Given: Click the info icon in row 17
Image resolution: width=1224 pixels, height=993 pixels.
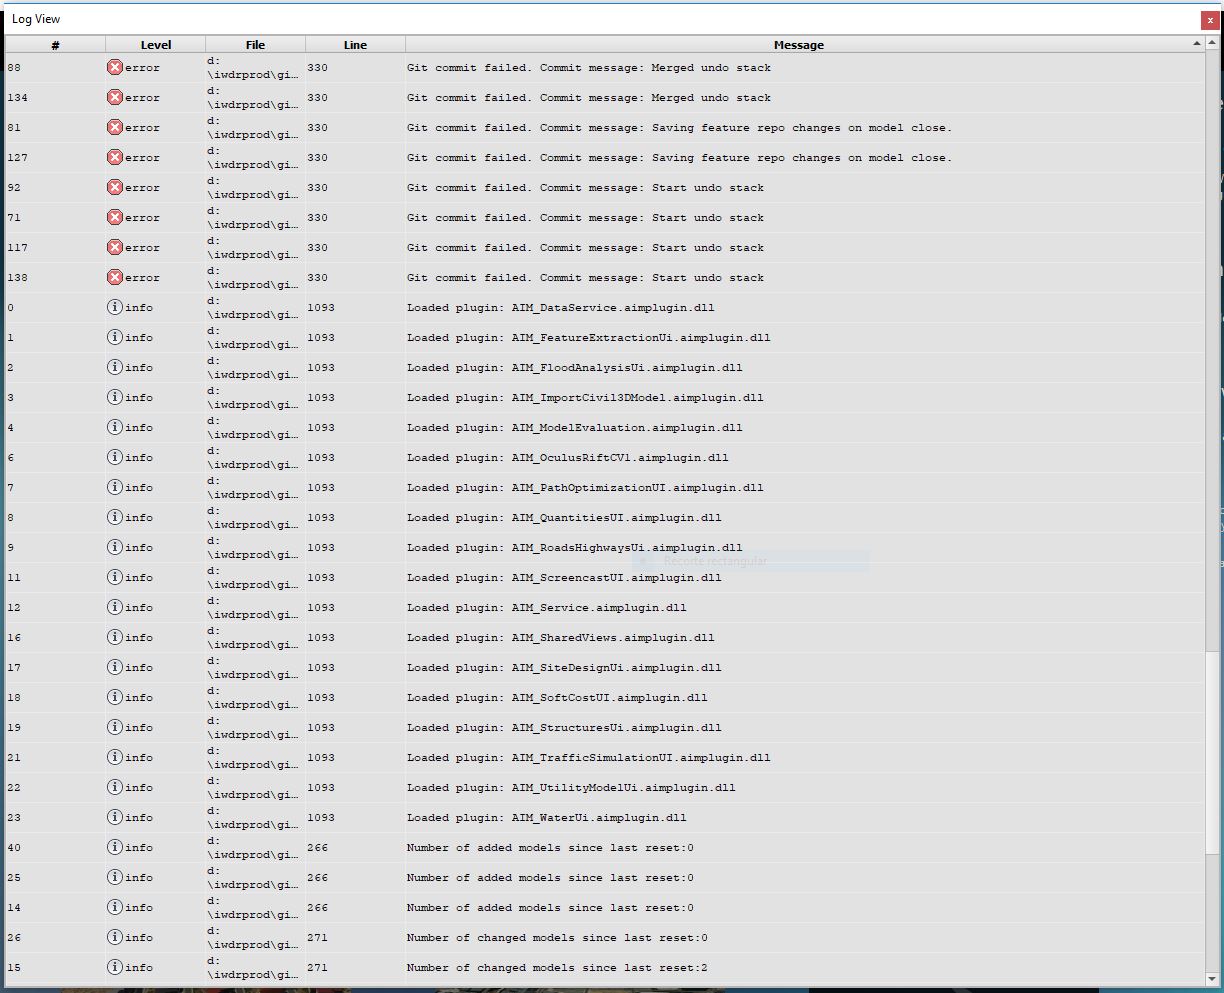Looking at the screenshot, I should coord(115,667).
